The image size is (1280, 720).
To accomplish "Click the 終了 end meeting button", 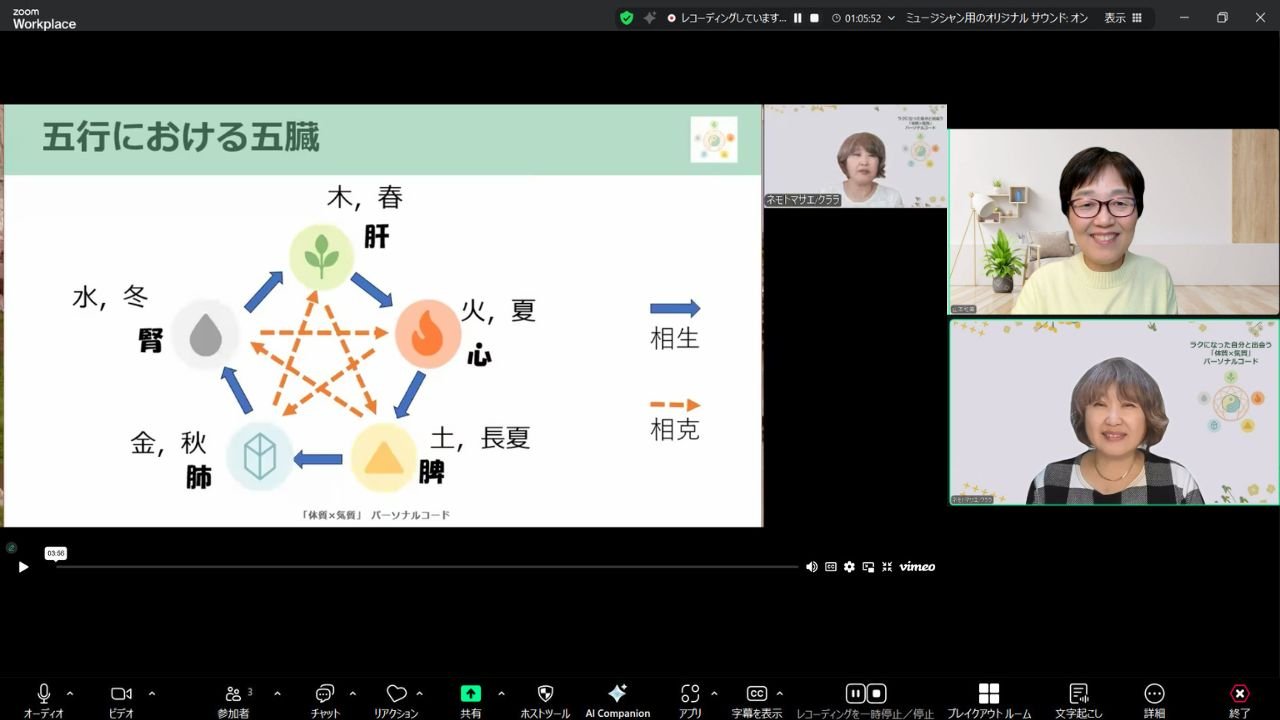I will click(1240, 694).
